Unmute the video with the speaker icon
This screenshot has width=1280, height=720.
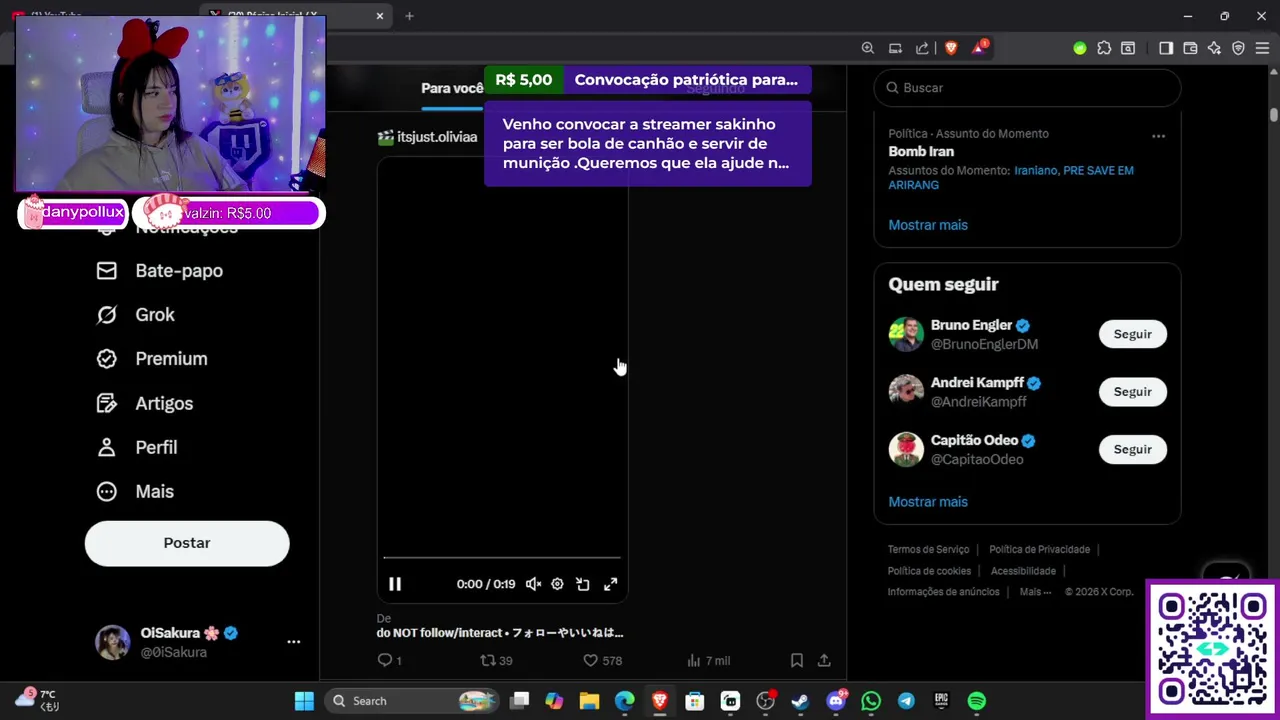click(x=533, y=584)
